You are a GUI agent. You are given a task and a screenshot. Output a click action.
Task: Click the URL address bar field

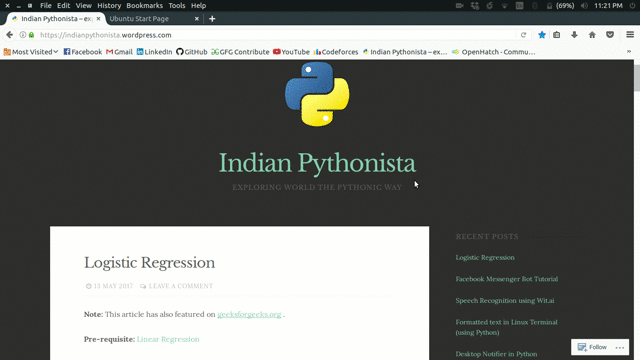pos(278,35)
